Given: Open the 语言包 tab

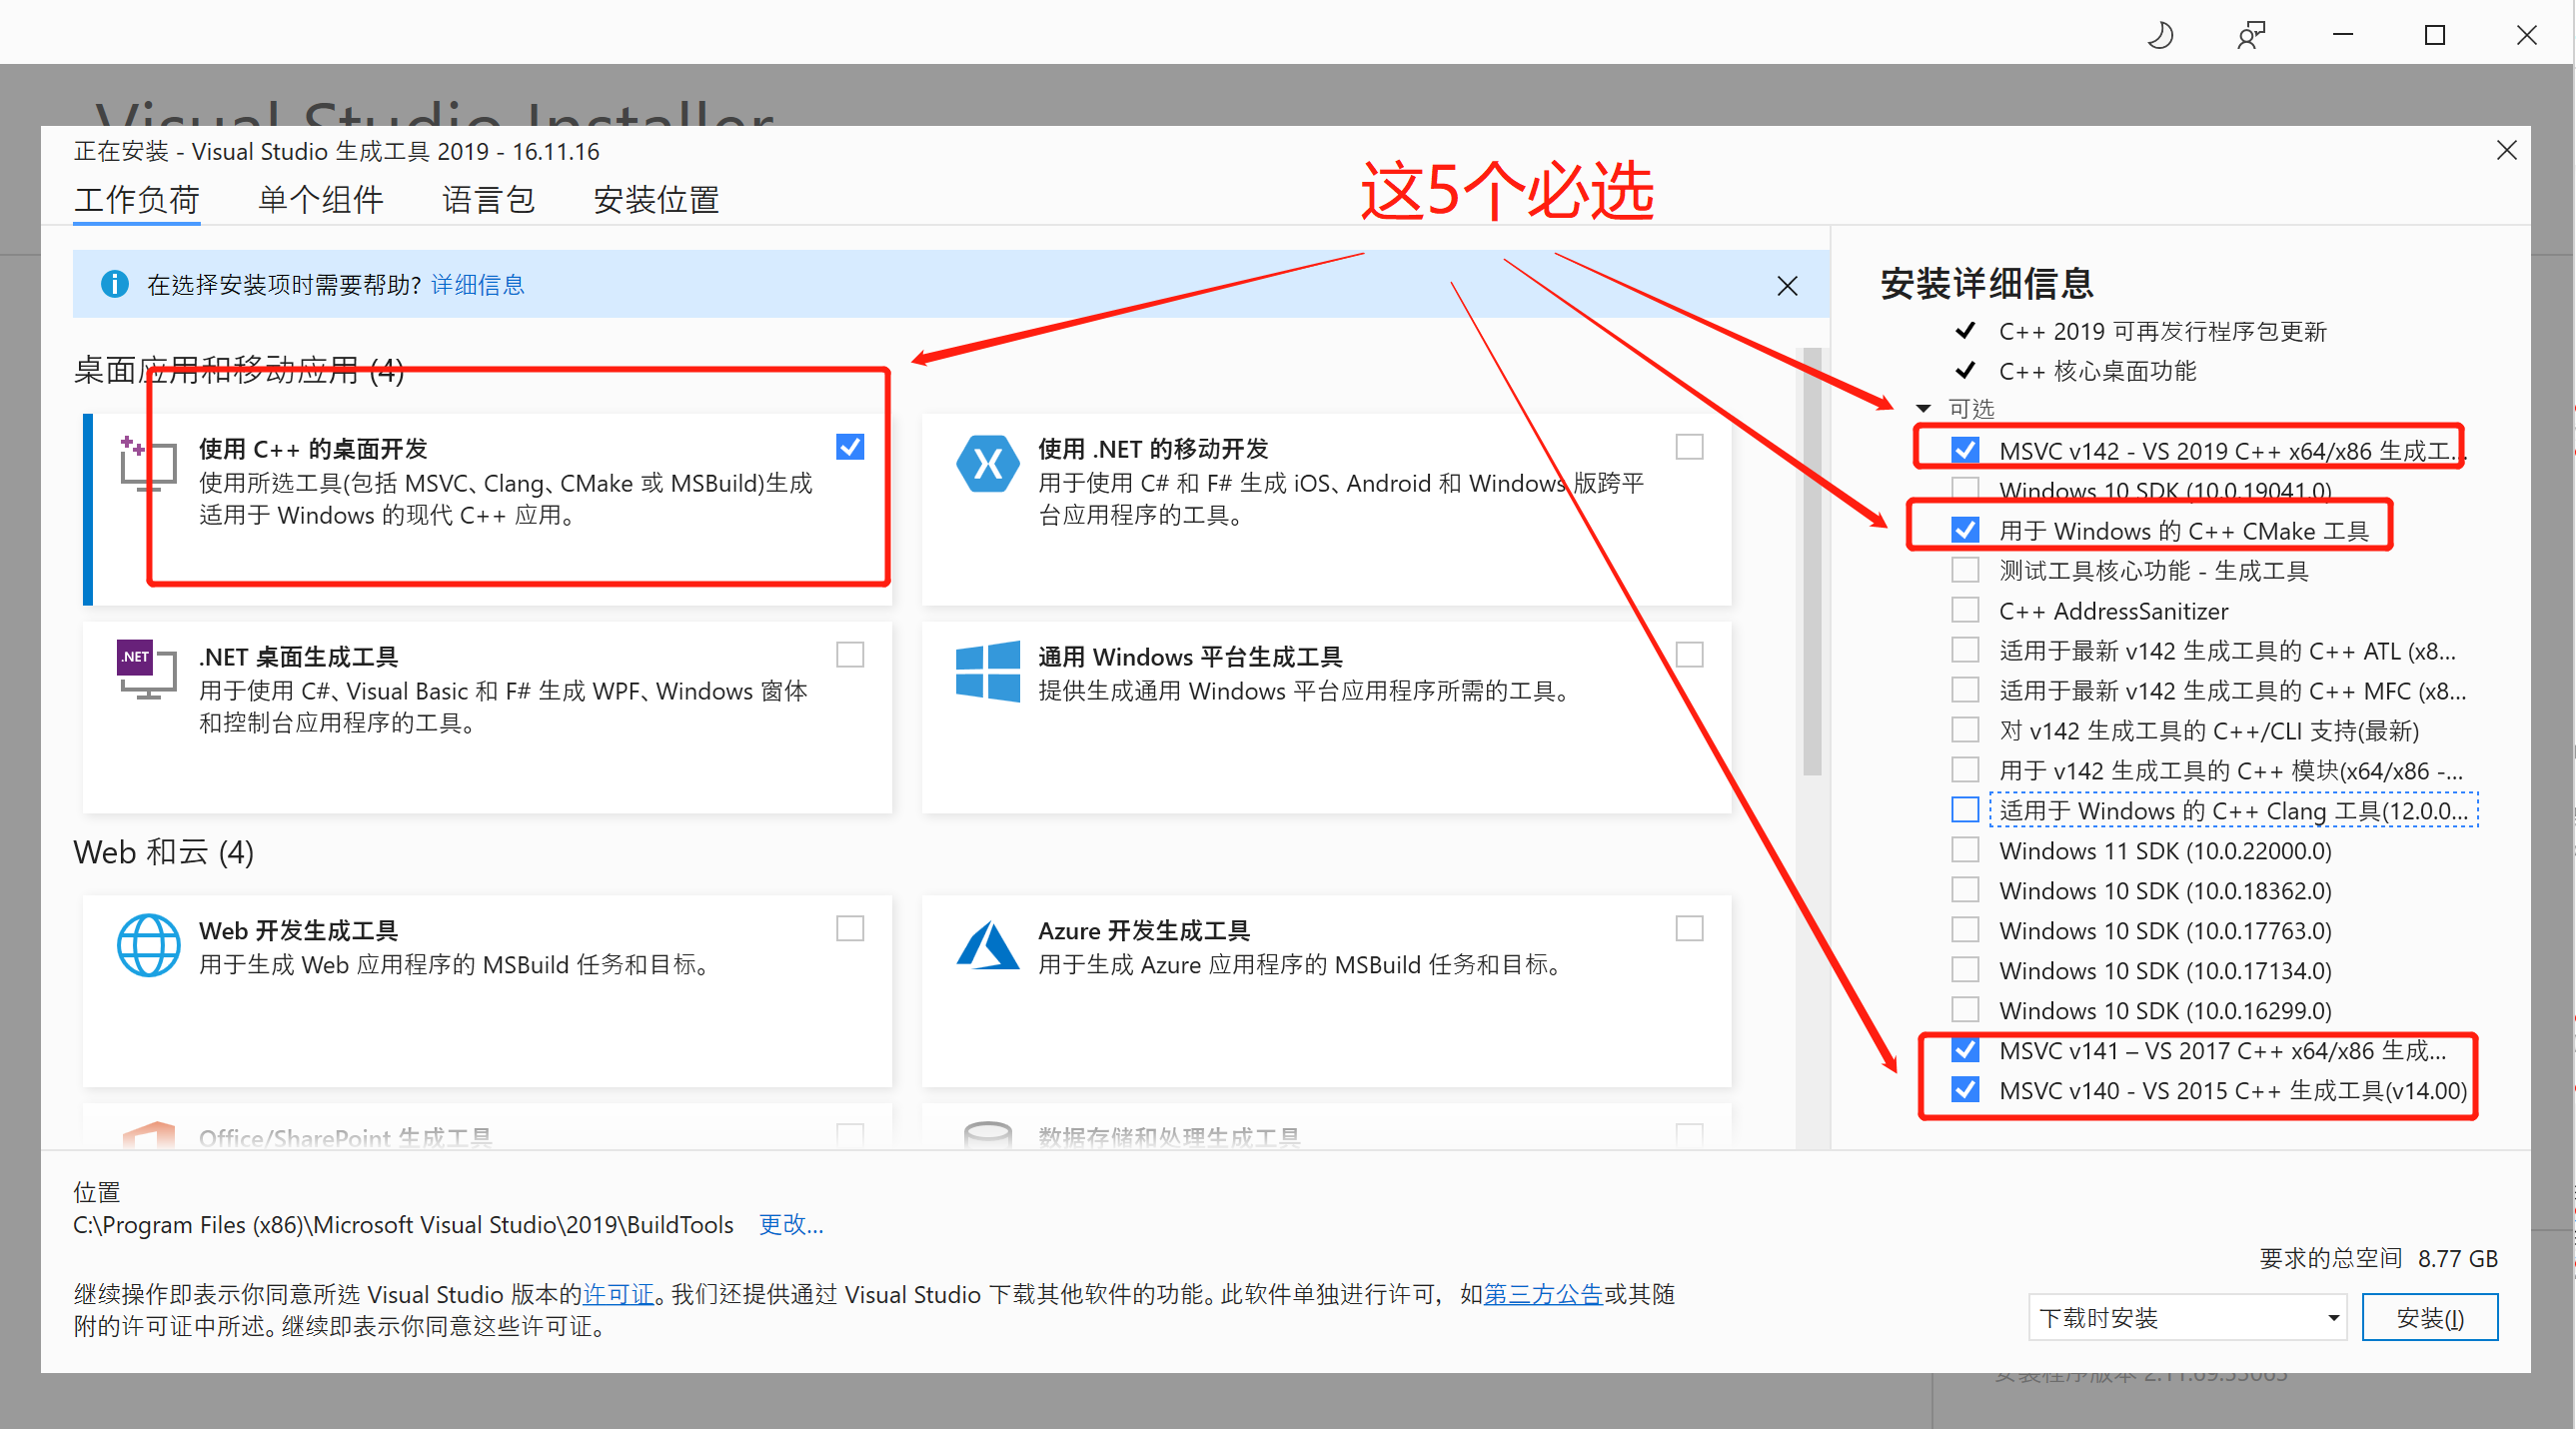Looking at the screenshot, I should click(488, 200).
